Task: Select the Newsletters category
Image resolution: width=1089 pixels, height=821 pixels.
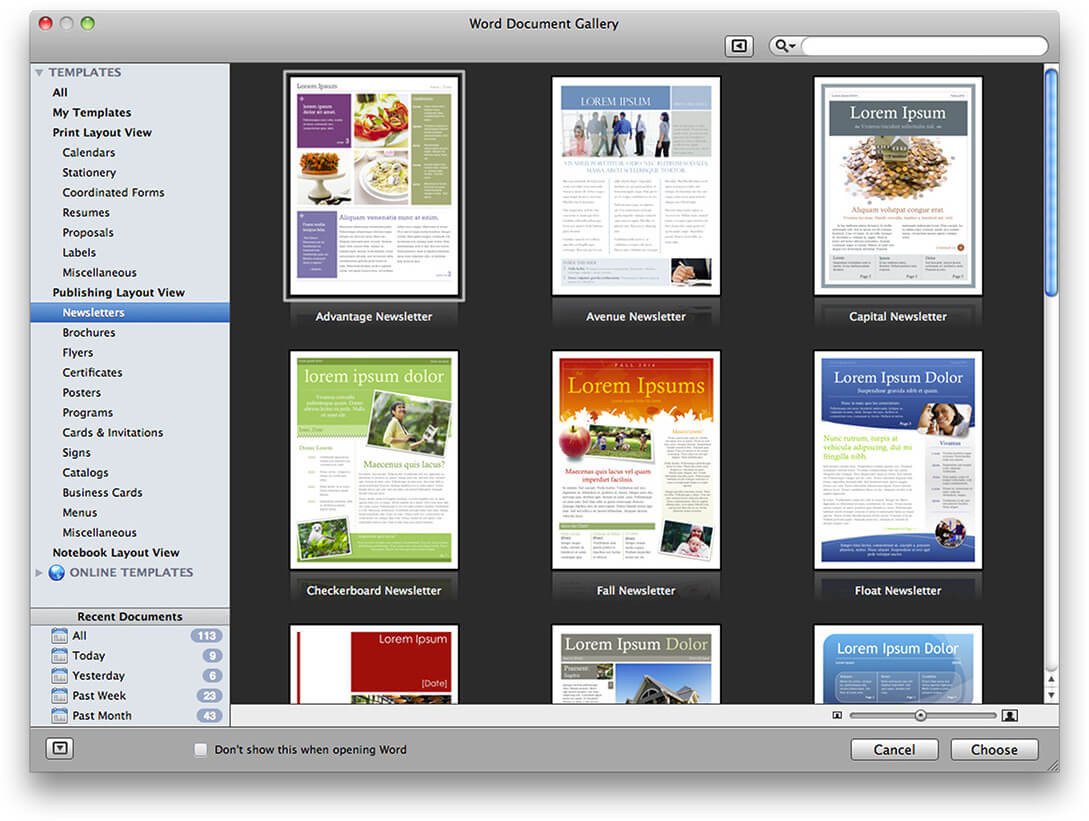Action: point(92,312)
